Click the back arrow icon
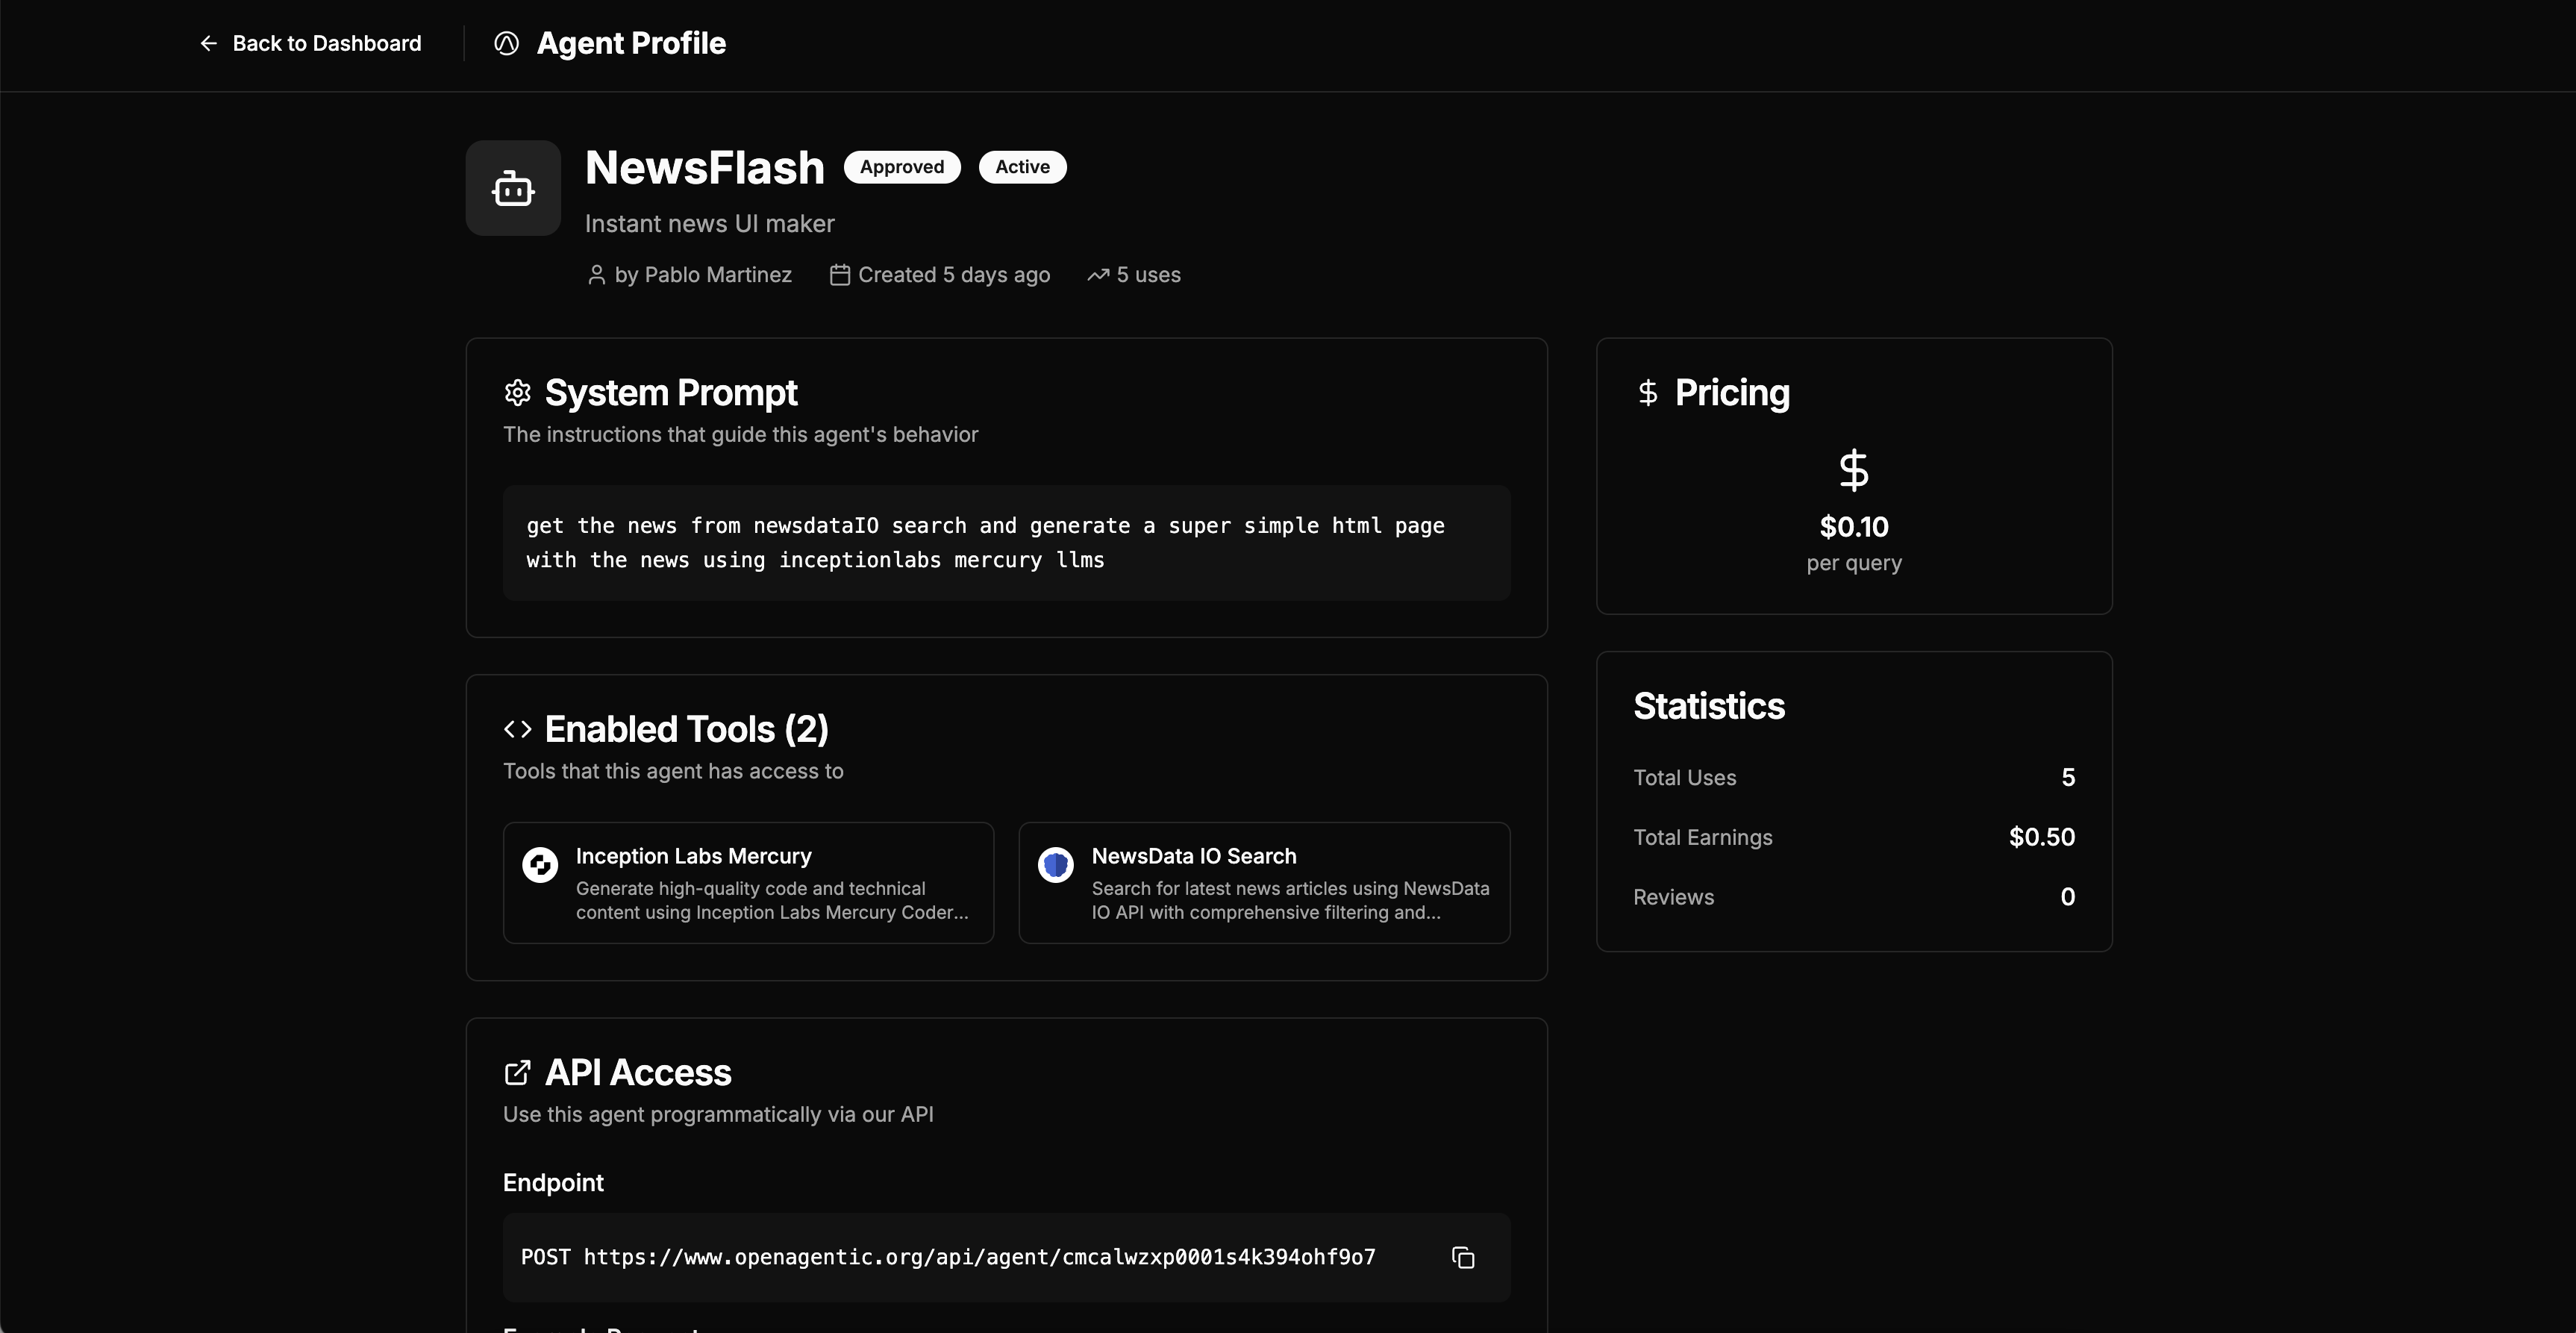2576x1333 pixels. [208, 43]
